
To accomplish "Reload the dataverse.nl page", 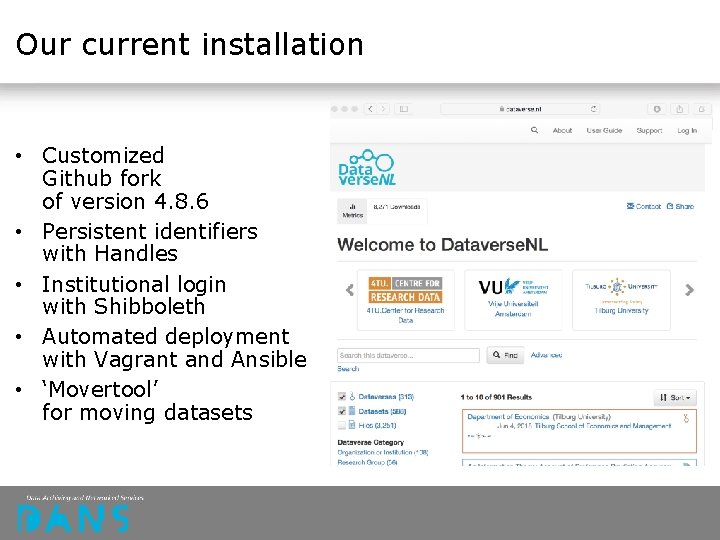I will (x=593, y=109).
